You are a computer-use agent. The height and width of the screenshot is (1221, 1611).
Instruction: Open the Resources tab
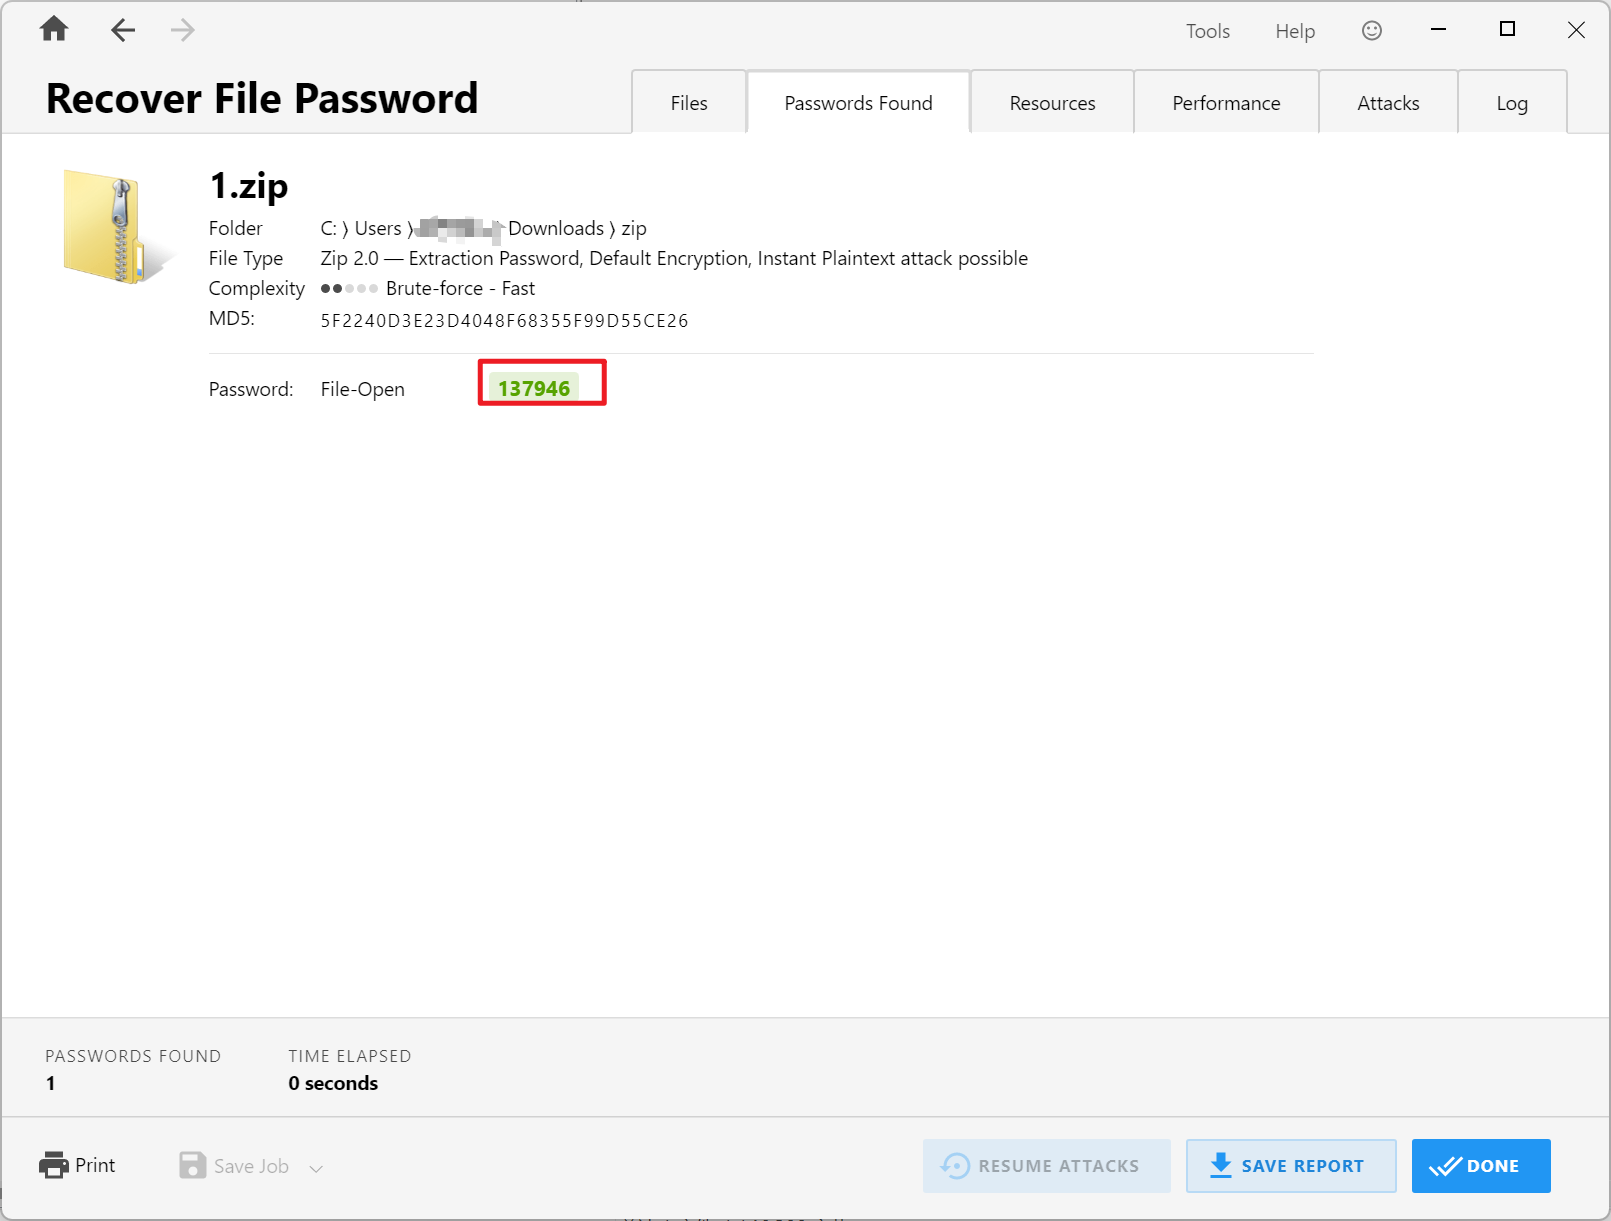click(x=1052, y=103)
